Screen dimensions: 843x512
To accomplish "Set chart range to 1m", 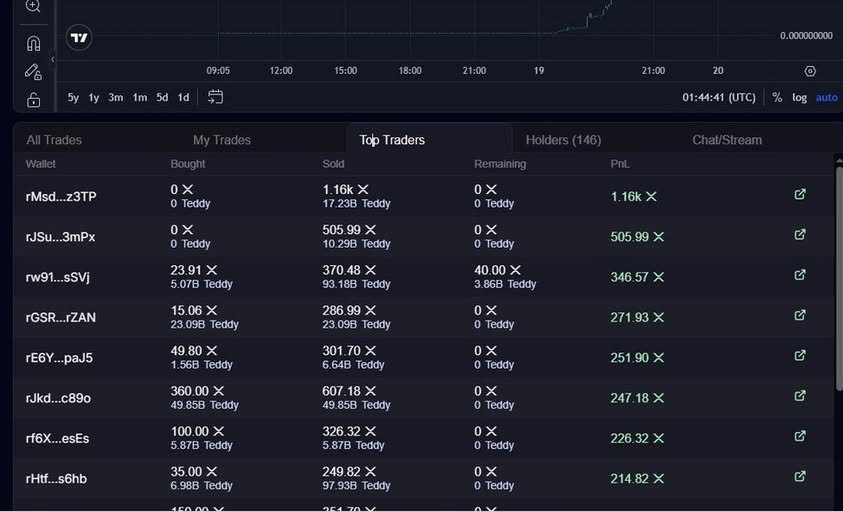I will (140, 97).
